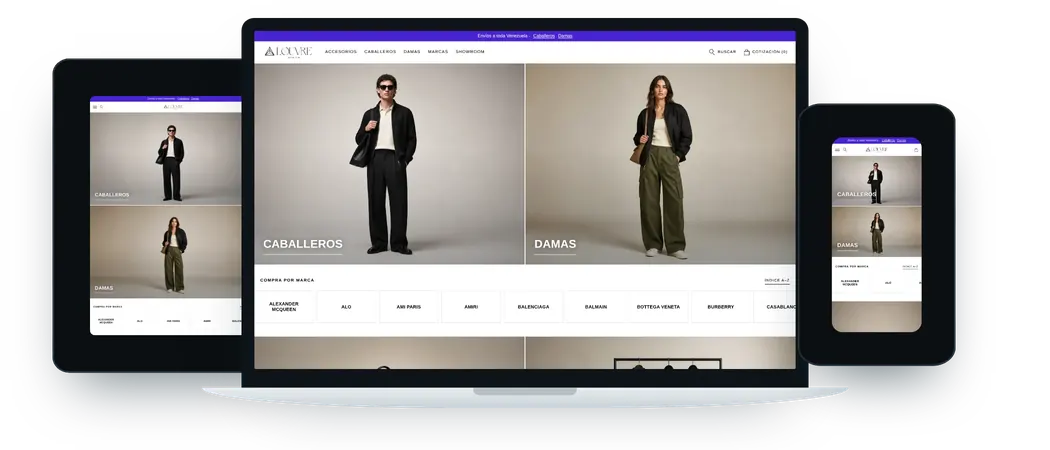Click the Louvre logo on the phone
This screenshot has height=450, width=1050.
point(877,149)
